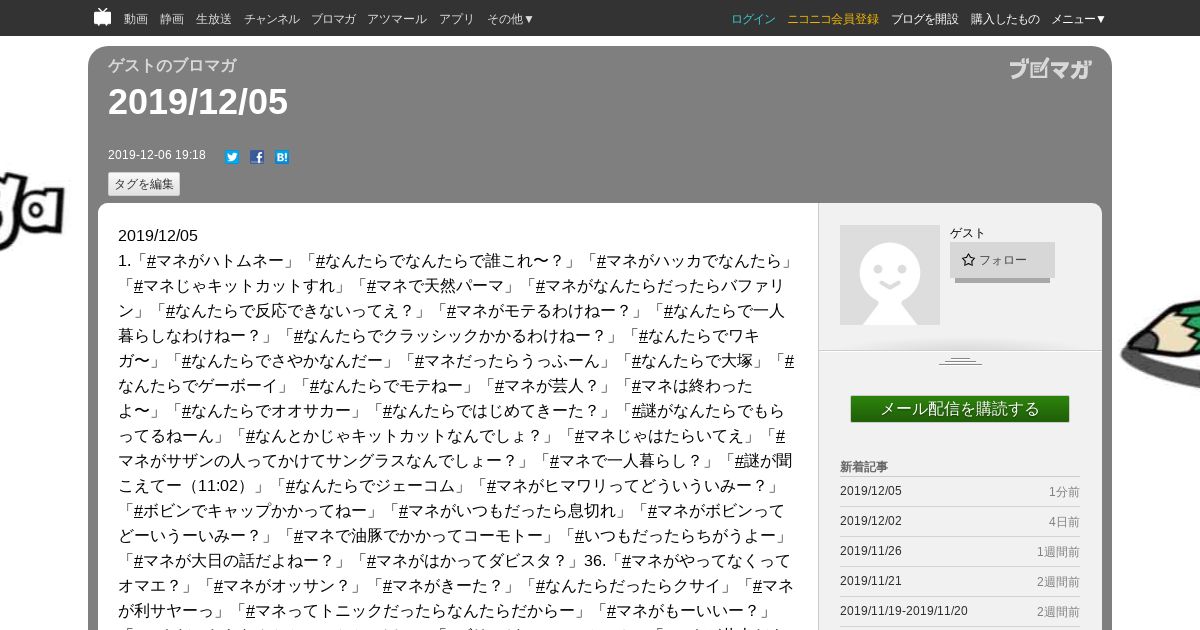Open recent article 2019/11/19-2019/11/20

coord(904,611)
